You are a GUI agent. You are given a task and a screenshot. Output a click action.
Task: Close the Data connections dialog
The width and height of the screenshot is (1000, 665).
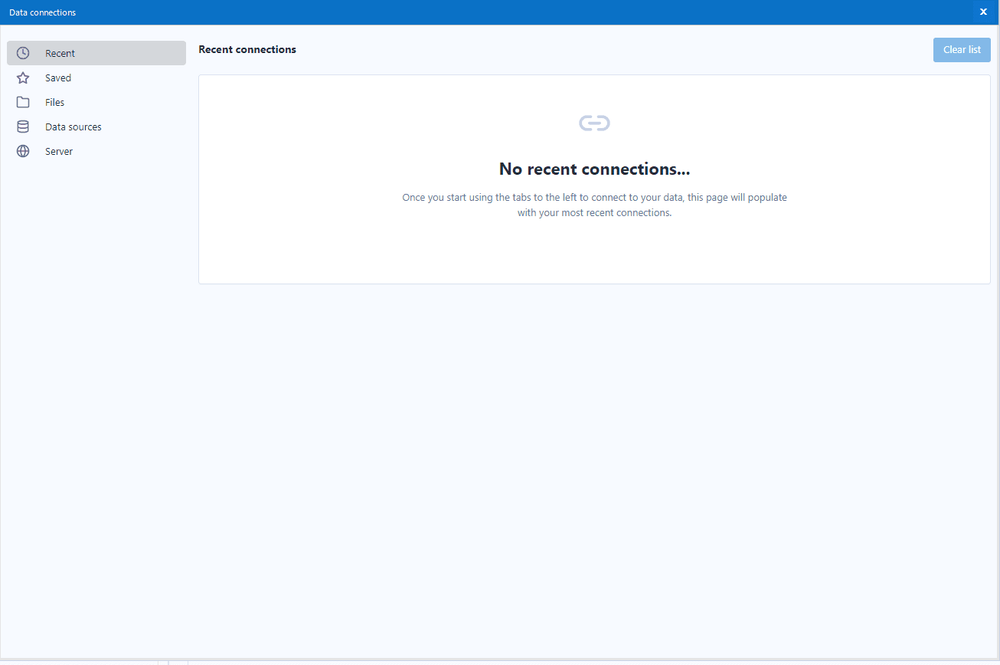983,12
